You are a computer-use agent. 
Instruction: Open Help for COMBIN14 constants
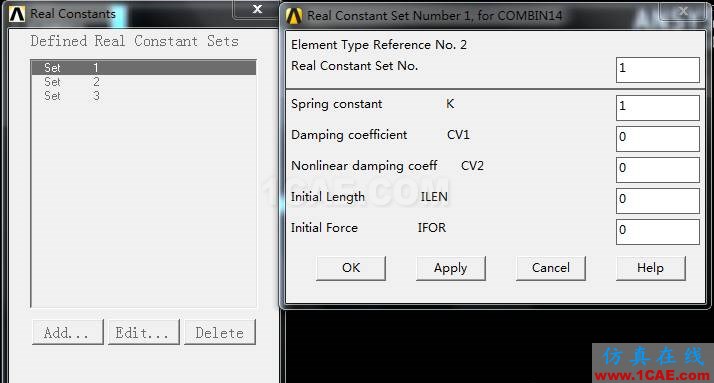click(650, 268)
